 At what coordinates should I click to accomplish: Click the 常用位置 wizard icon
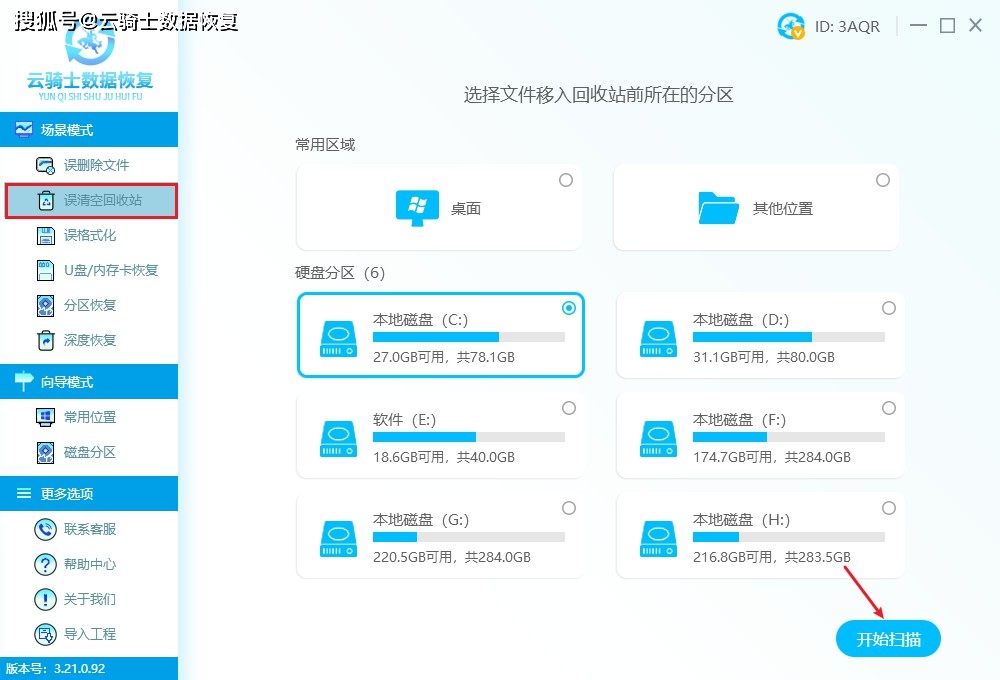46,417
